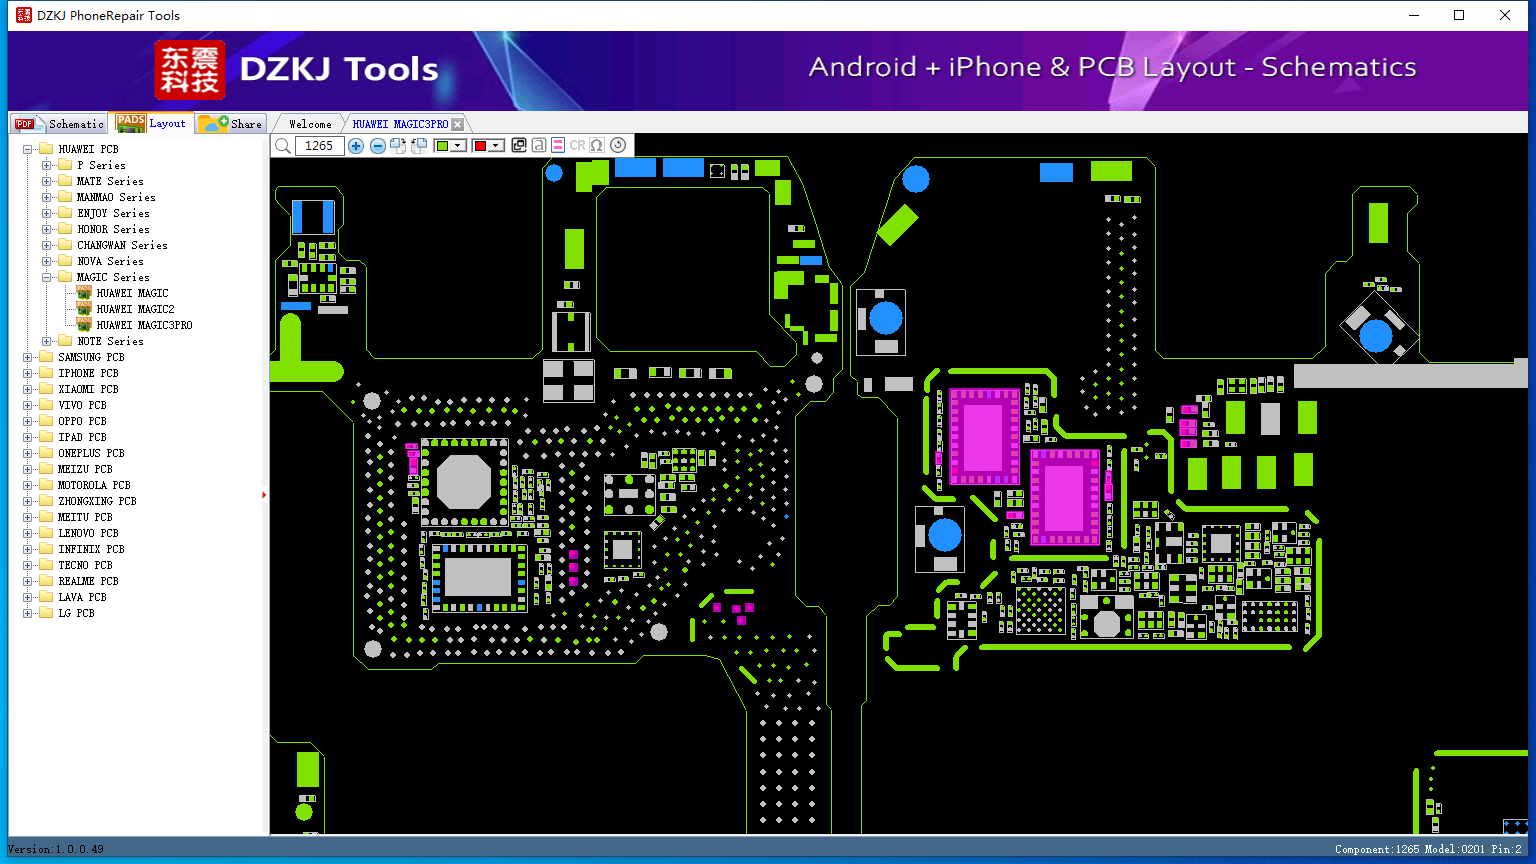Switch to the Schematic tab
The image size is (1536, 864).
coord(59,124)
